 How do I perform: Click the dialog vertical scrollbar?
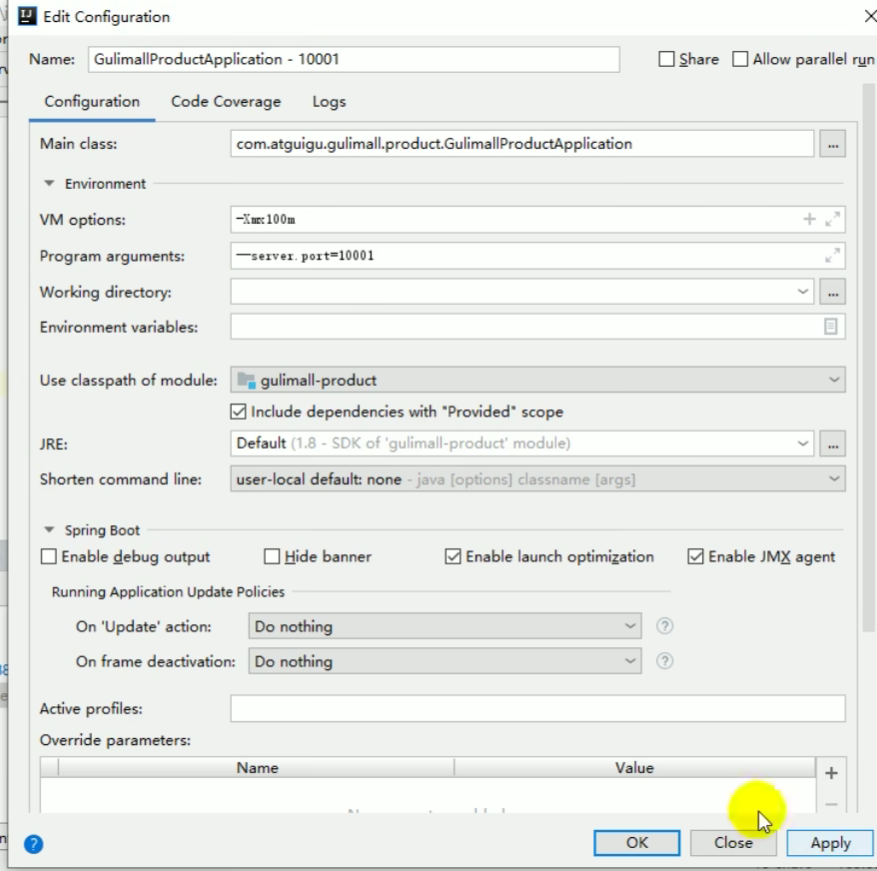(x=869, y=358)
